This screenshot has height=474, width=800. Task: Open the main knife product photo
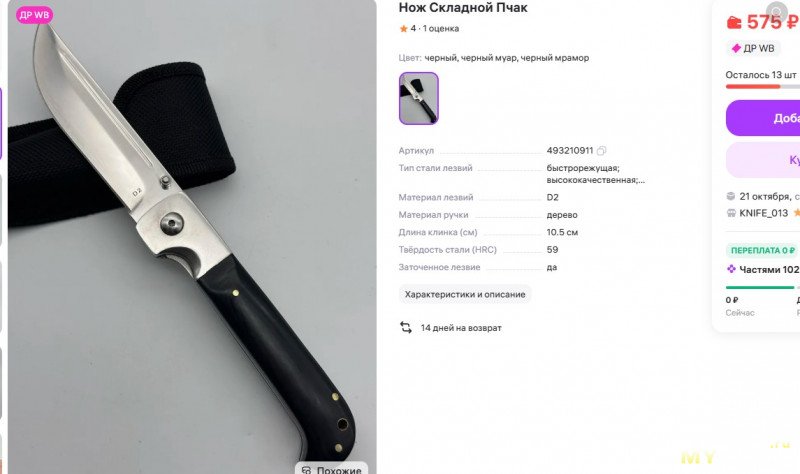pos(192,237)
